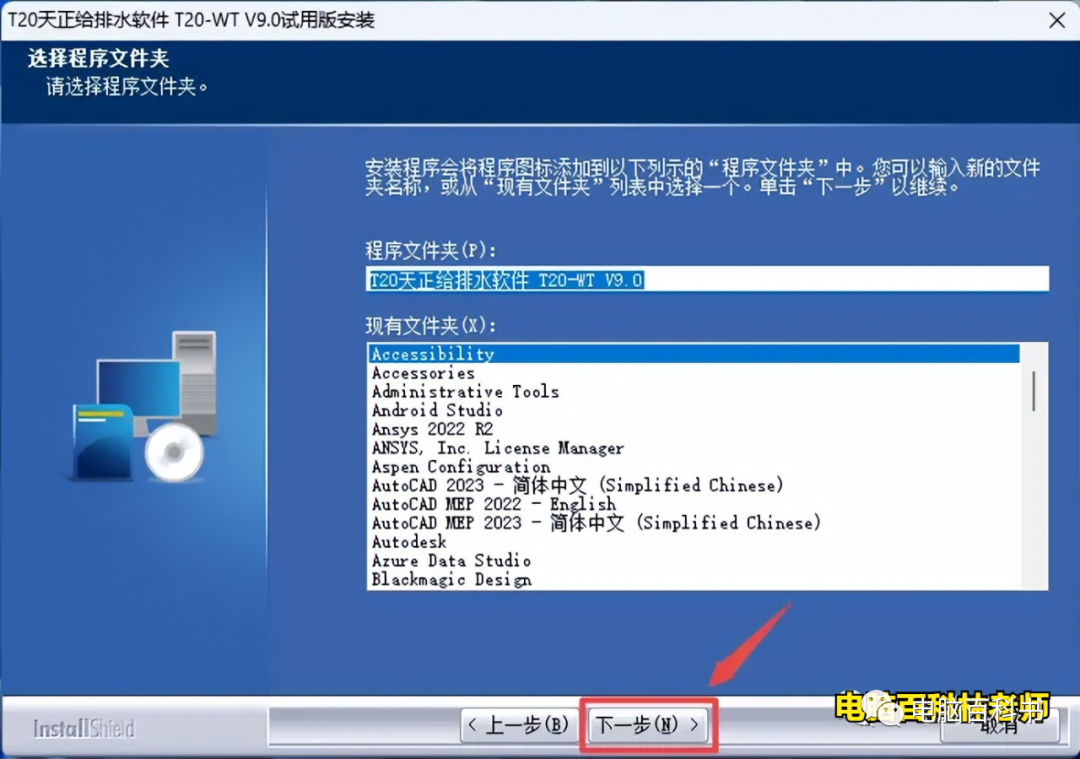Click the 程序文件夹 name input field
Screen dimensions: 1080x759
pos(707,279)
